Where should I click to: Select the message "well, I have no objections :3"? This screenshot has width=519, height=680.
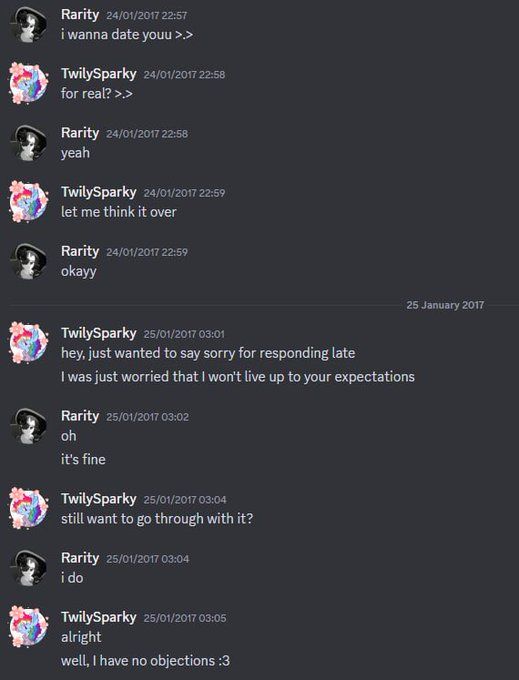pyautogui.click(x=145, y=661)
